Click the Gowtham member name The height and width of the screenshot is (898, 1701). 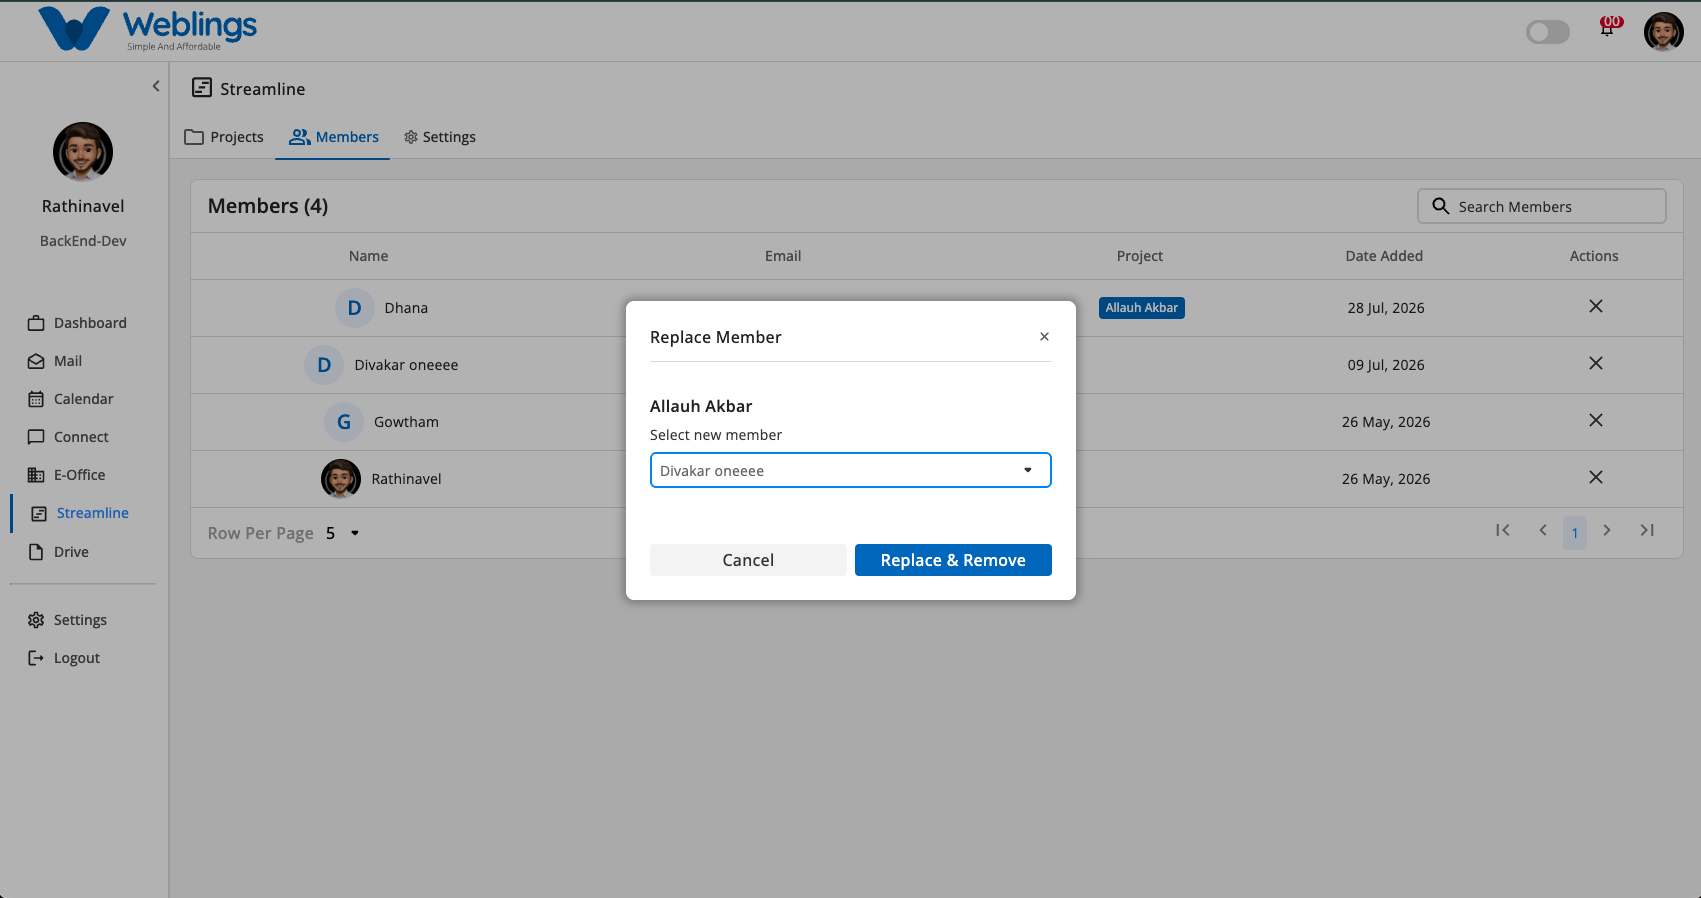point(406,422)
